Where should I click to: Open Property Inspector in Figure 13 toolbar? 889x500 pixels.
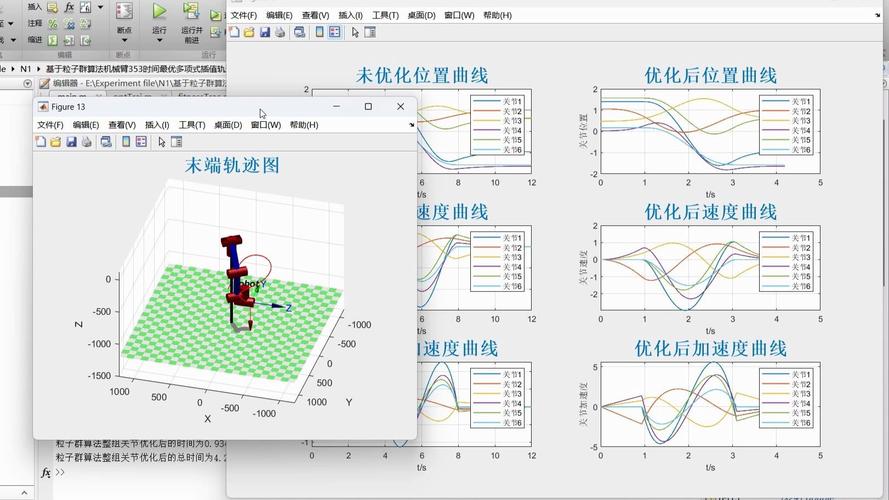pos(176,142)
